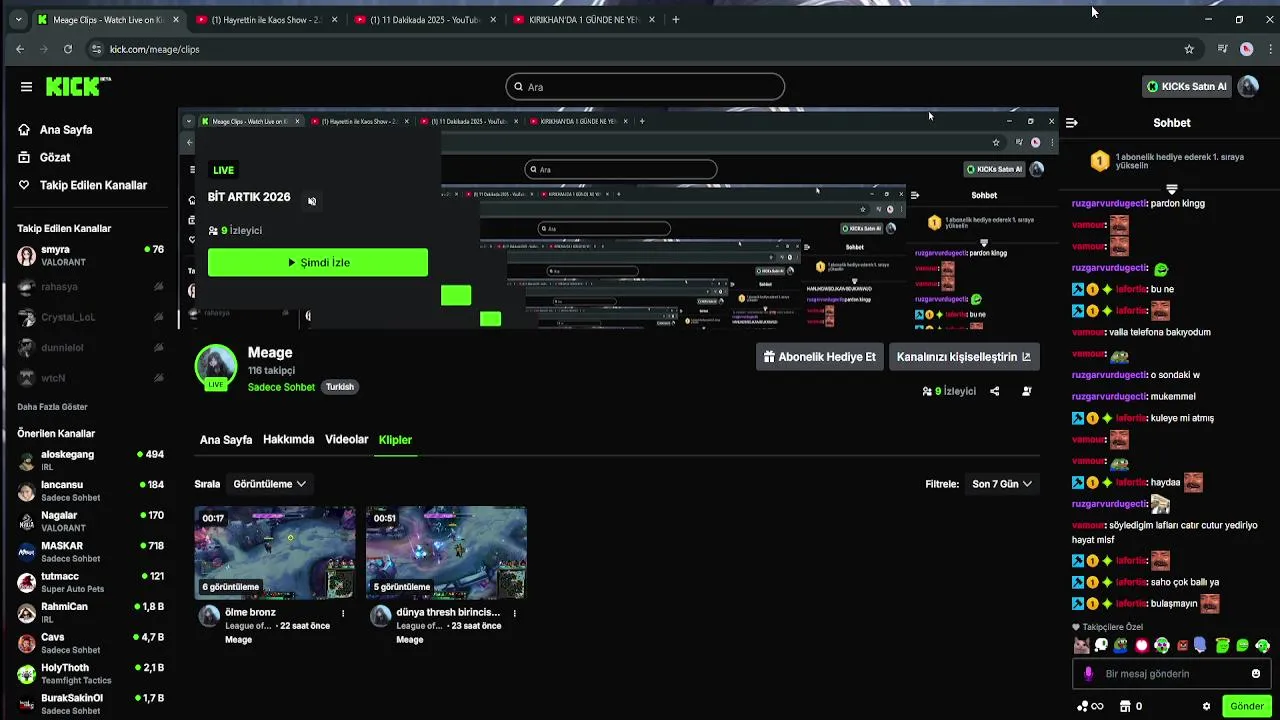Insert the cat emote from emote row
The width and height of the screenshot is (1280, 720).
(x=1081, y=646)
